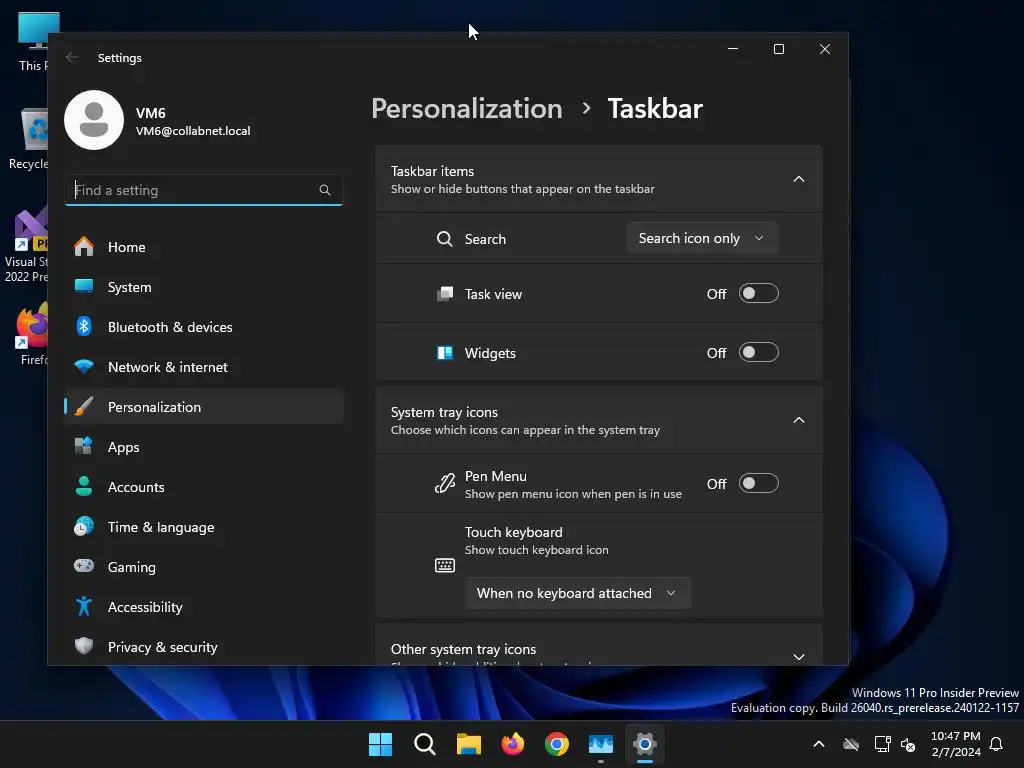Image resolution: width=1024 pixels, height=768 pixels.
Task: Click the VM6@collabnet.local account email
Action: tap(193, 131)
